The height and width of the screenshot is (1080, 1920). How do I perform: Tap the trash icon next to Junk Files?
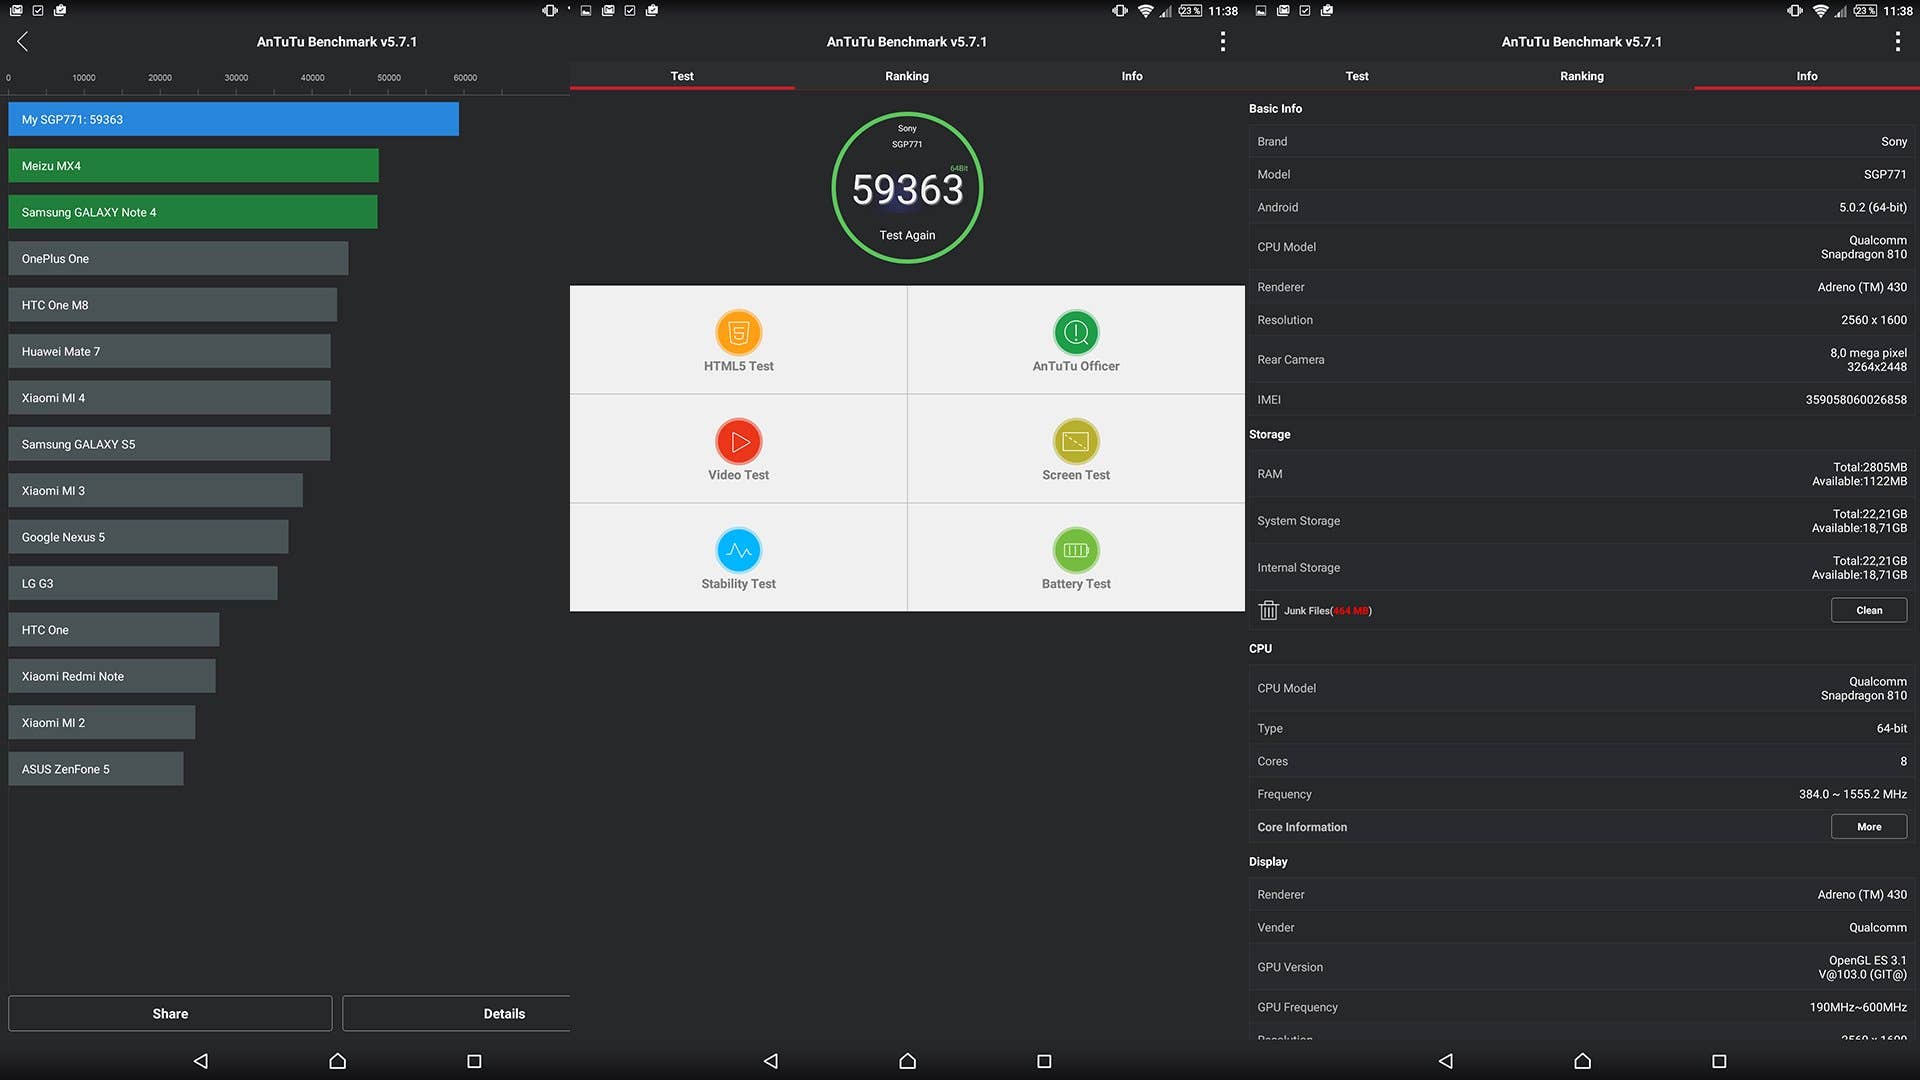pyautogui.click(x=1268, y=610)
